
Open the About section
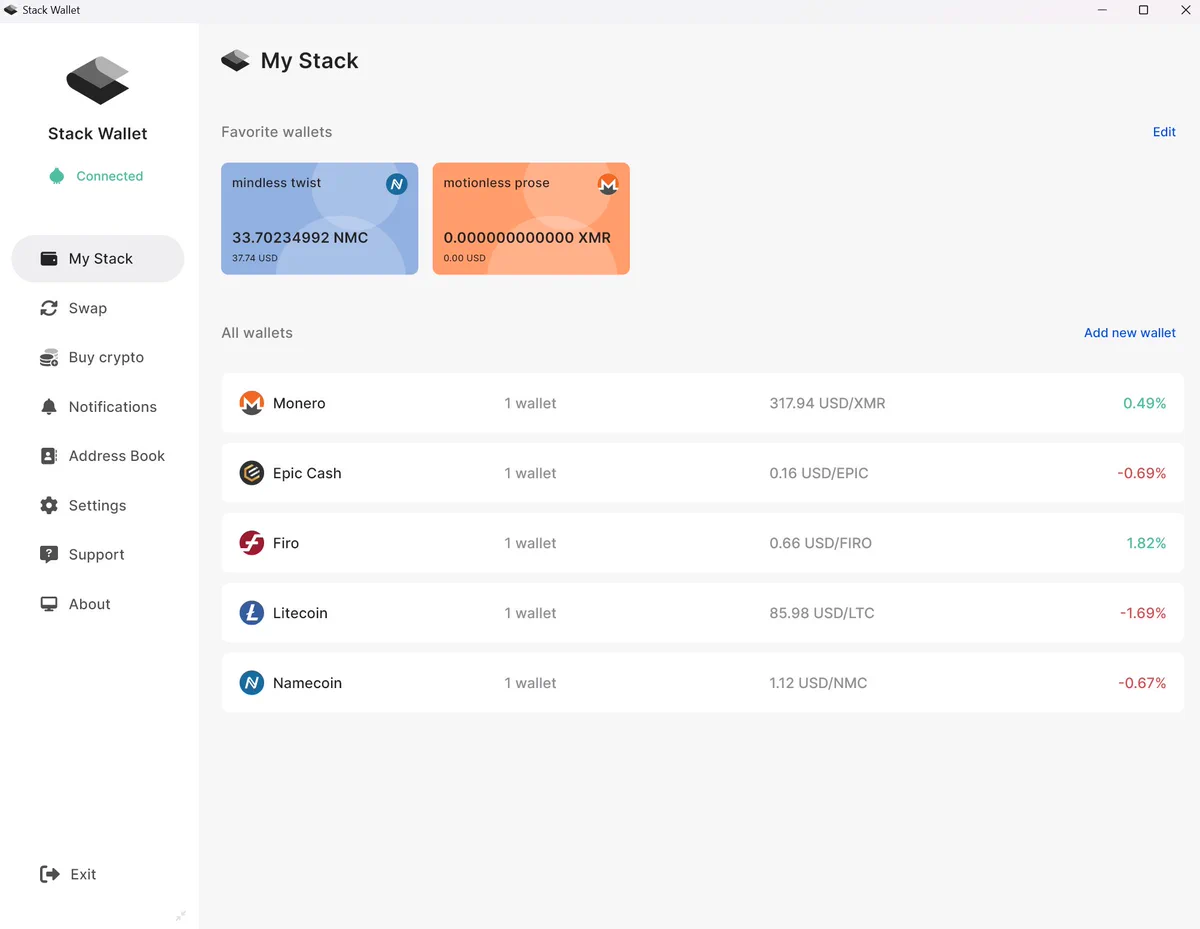coord(98,604)
